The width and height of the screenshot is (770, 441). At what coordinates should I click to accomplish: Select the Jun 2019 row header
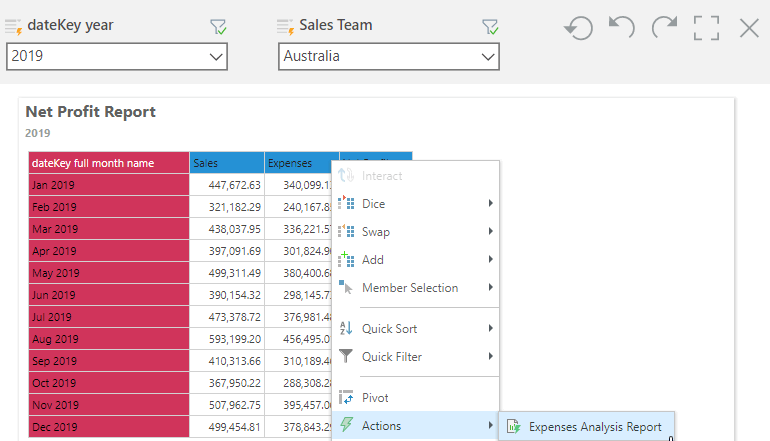(x=109, y=295)
